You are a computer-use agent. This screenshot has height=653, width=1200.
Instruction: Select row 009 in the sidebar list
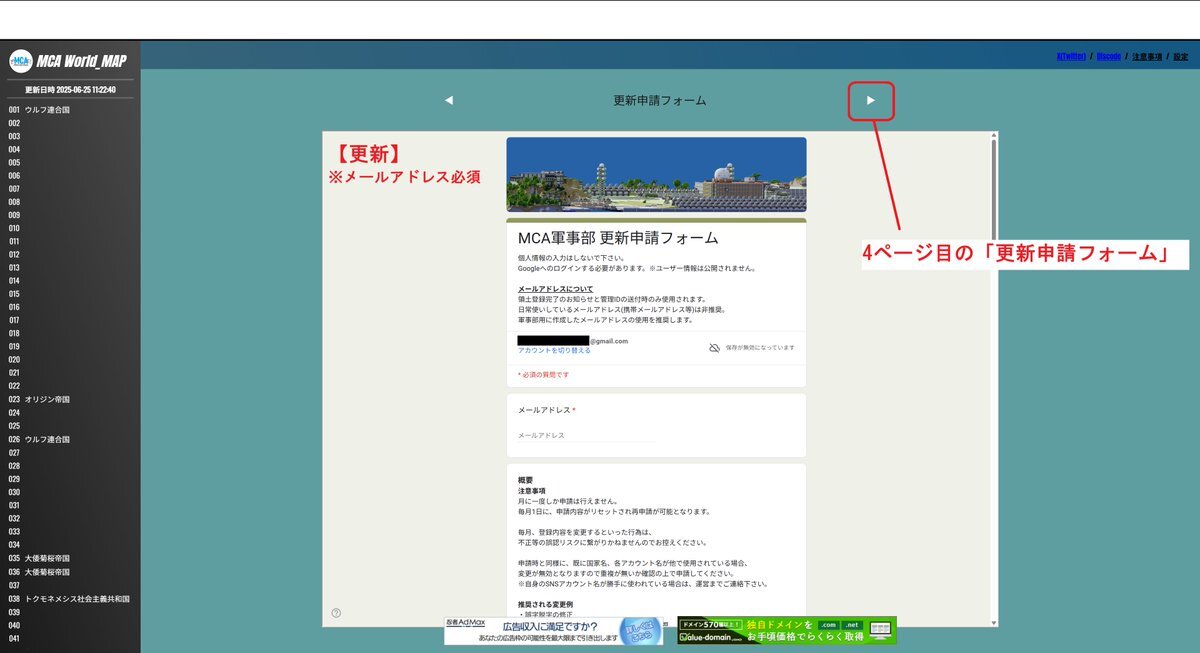[70, 215]
